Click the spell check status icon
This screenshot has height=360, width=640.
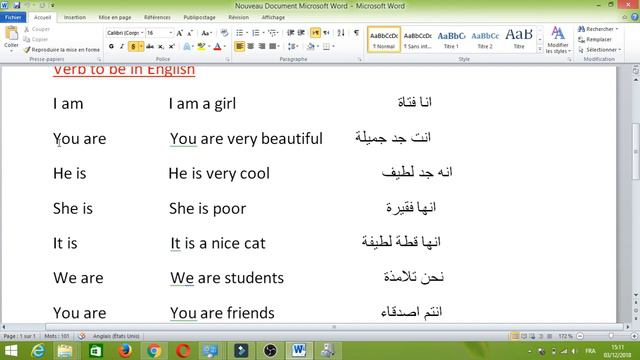(x=82, y=336)
